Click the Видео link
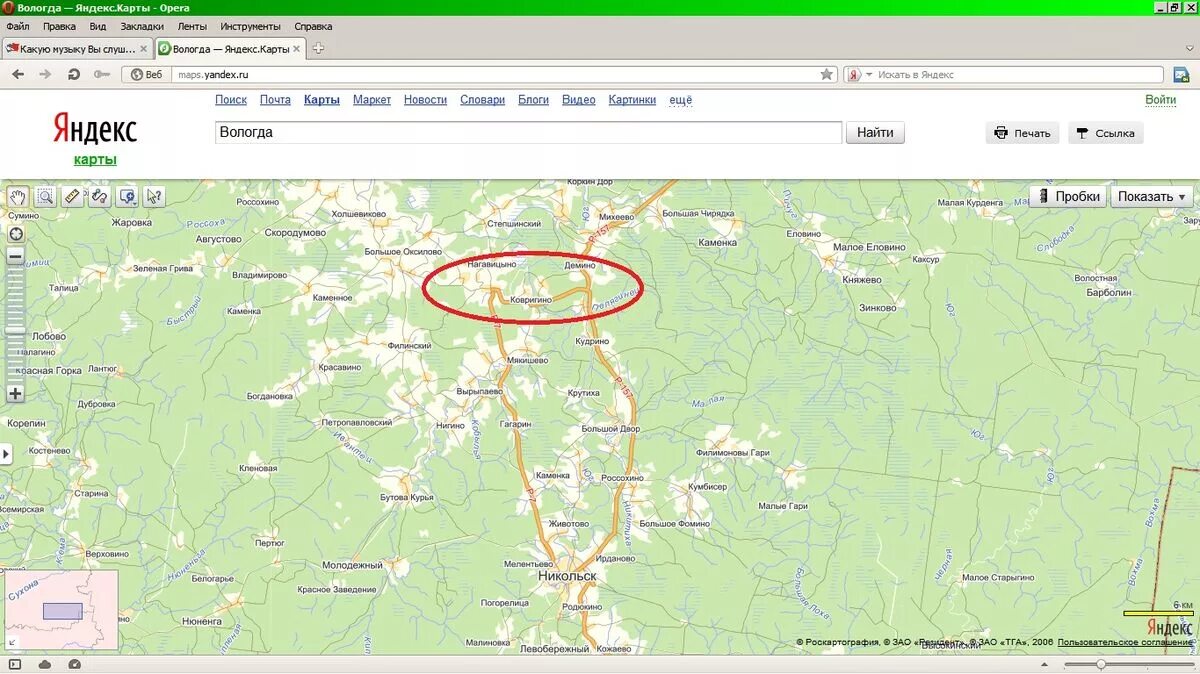 click(578, 100)
